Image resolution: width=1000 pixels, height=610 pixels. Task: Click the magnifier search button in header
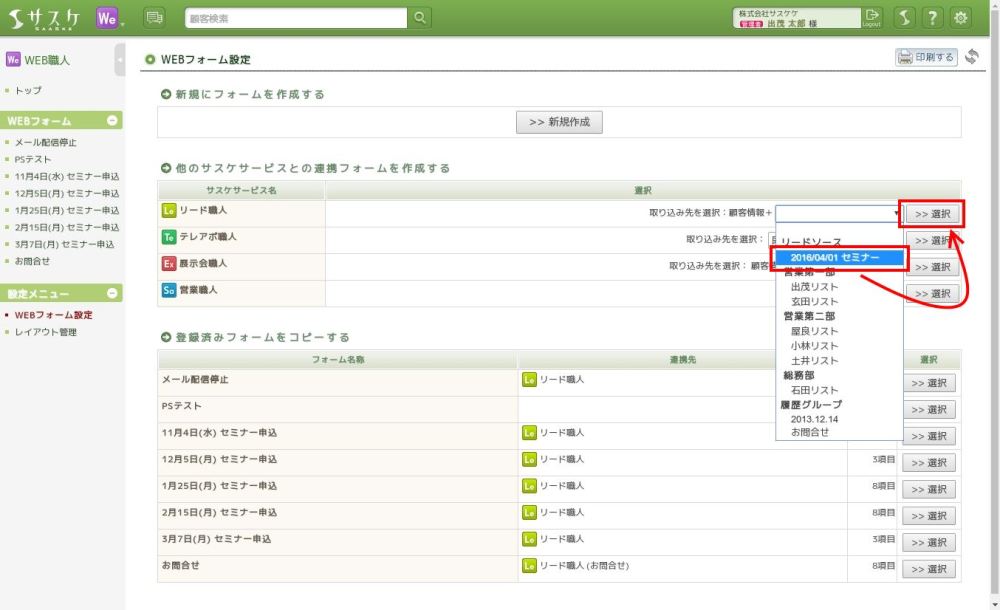tap(420, 17)
